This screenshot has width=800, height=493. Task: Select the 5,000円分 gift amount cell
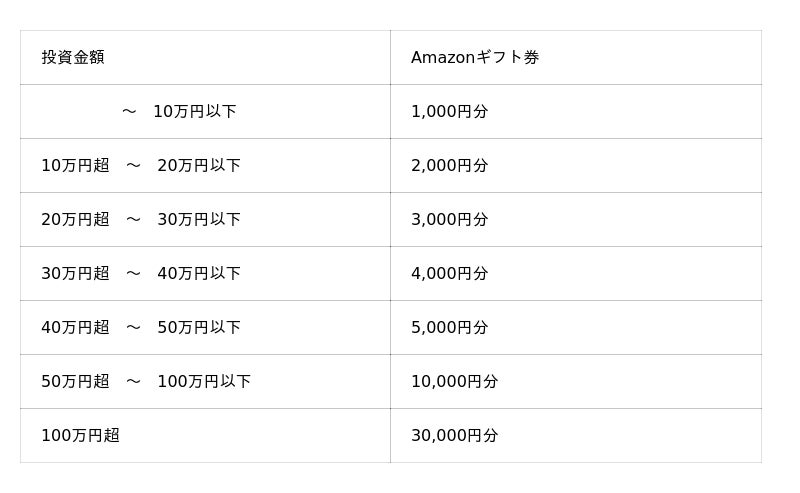point(449,327)
